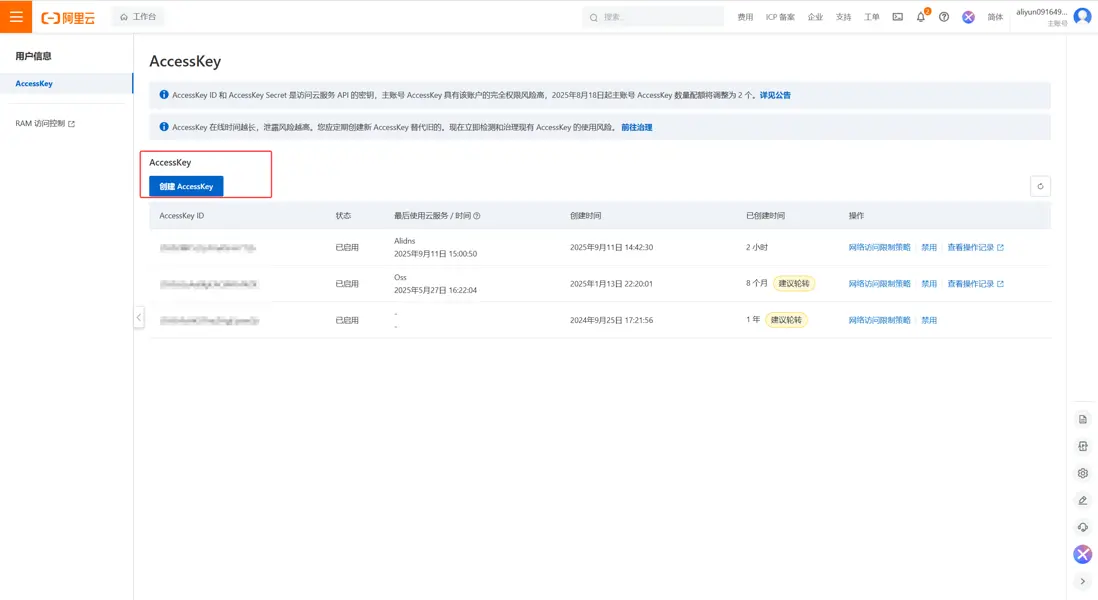Open the 详见公告 announcement link
1098x600 pixels.
pyautogui.click(x=775, y=95)
